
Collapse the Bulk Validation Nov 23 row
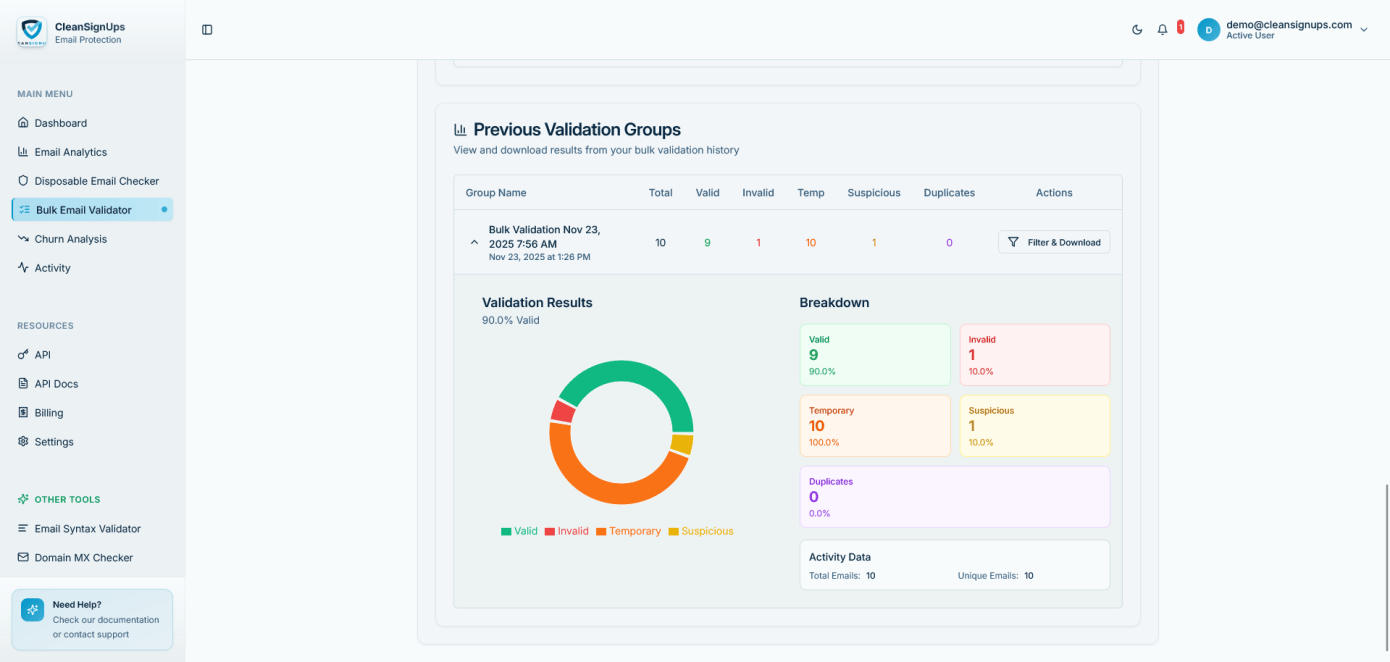[x=474, y=242]
